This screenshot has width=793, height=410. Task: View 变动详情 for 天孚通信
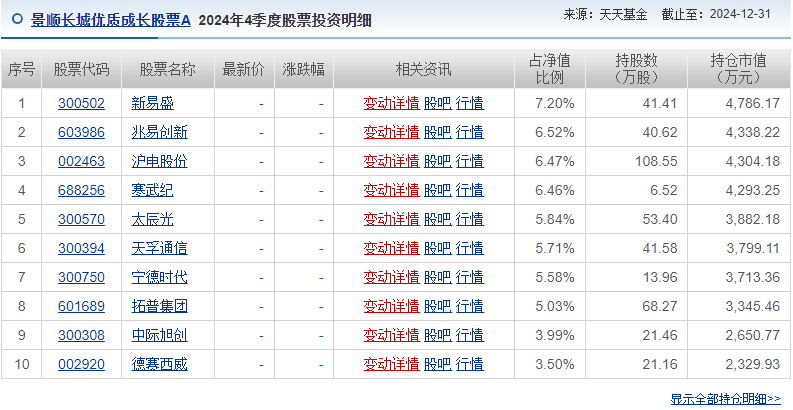pos(391,248)
